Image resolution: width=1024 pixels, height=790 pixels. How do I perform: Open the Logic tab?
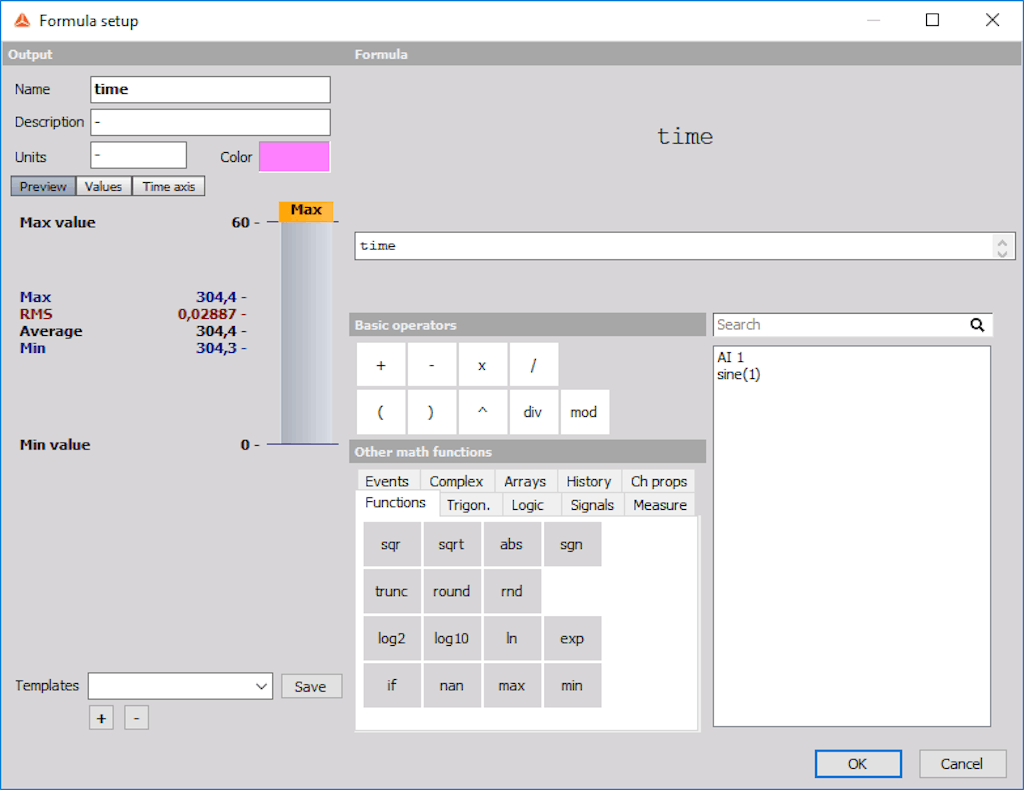(527, 505)
